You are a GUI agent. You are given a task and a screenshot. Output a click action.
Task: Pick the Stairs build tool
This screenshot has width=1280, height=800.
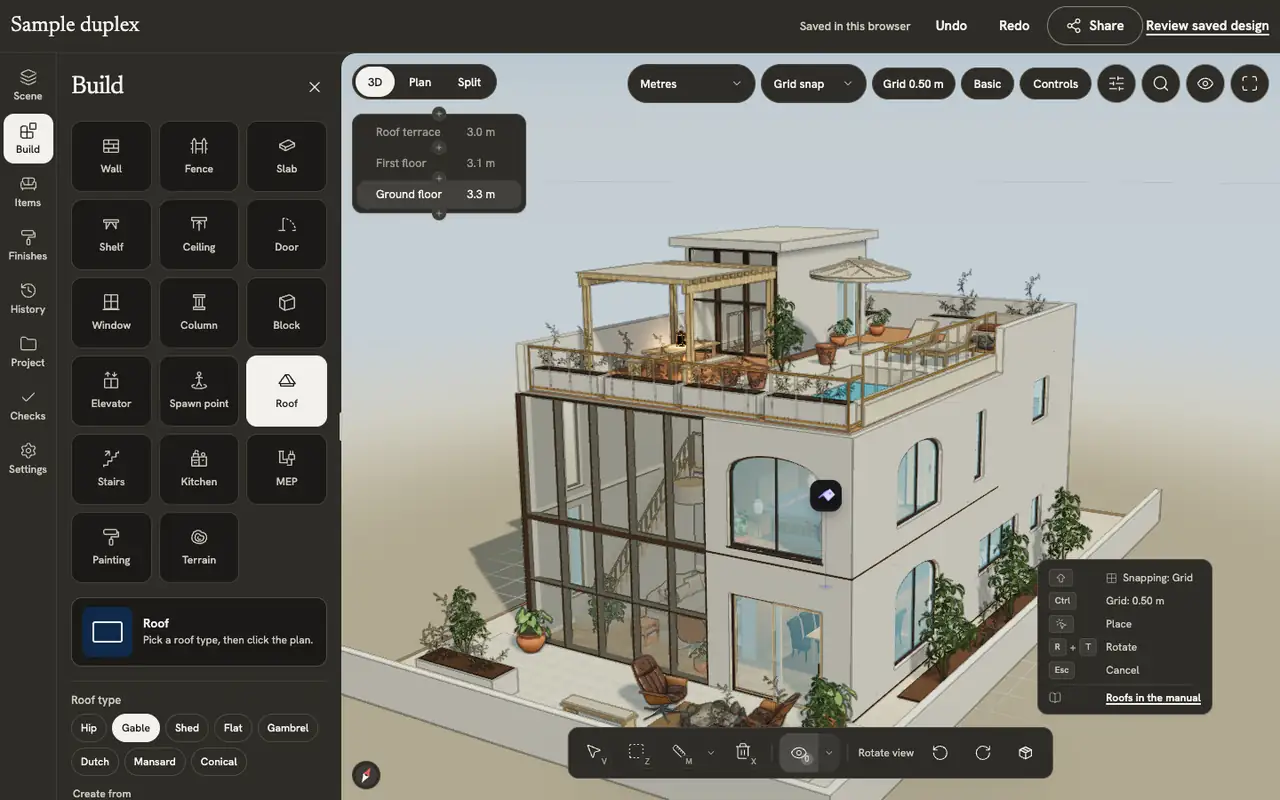pos(111,469)
